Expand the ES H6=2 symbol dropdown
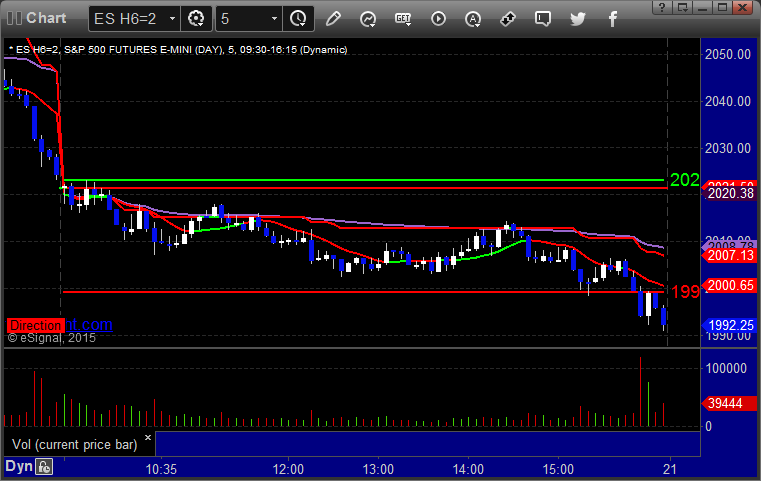Image resolution: width=761 pixels, height=481 pixels. [x=172, y=19]
